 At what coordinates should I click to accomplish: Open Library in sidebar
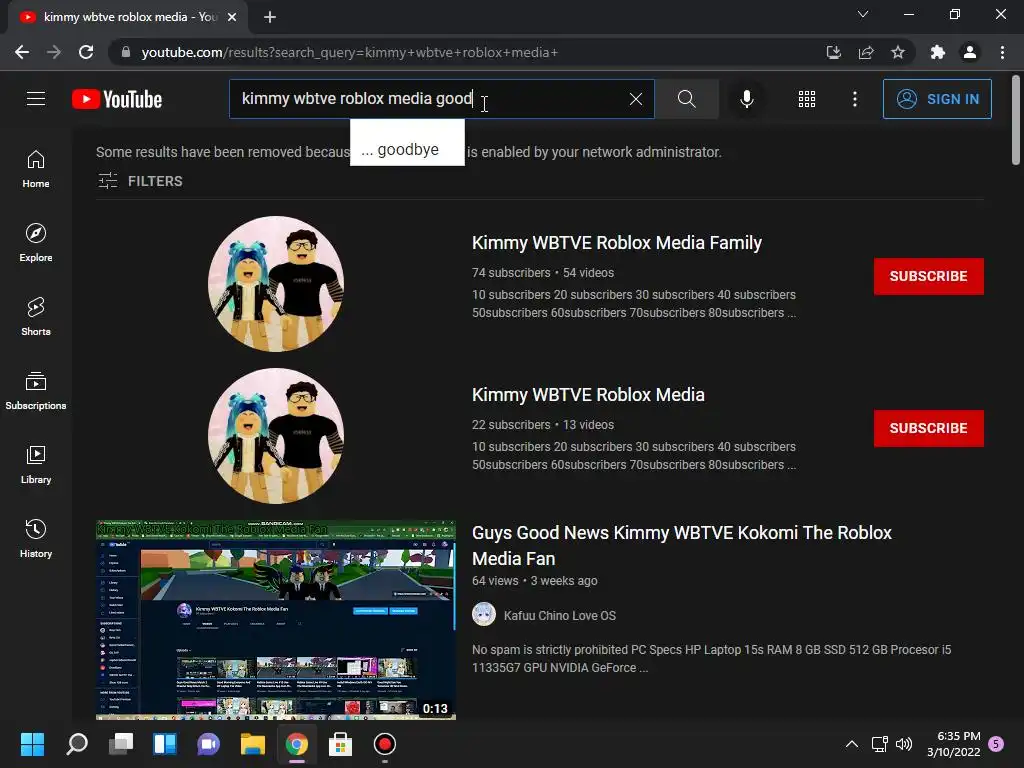(x=36, y=464)
